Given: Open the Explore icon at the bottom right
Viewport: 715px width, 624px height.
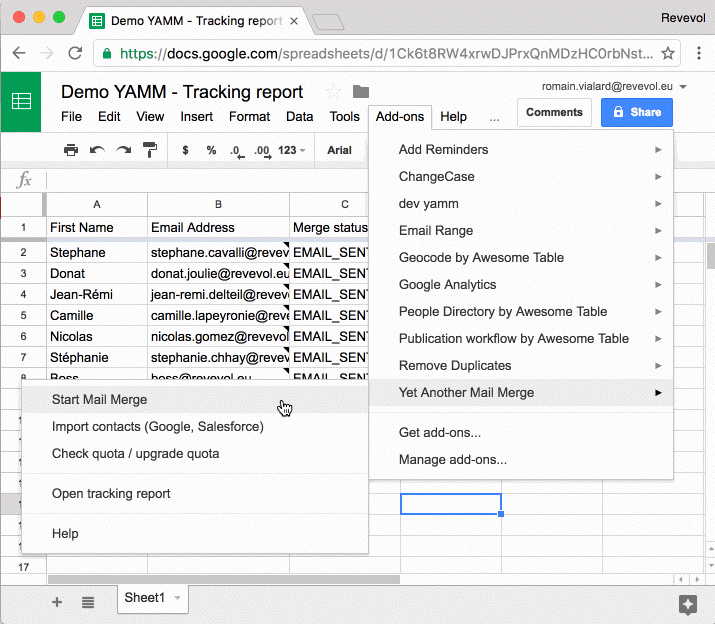Looking at the screenshot, I should tap(687, 603).
